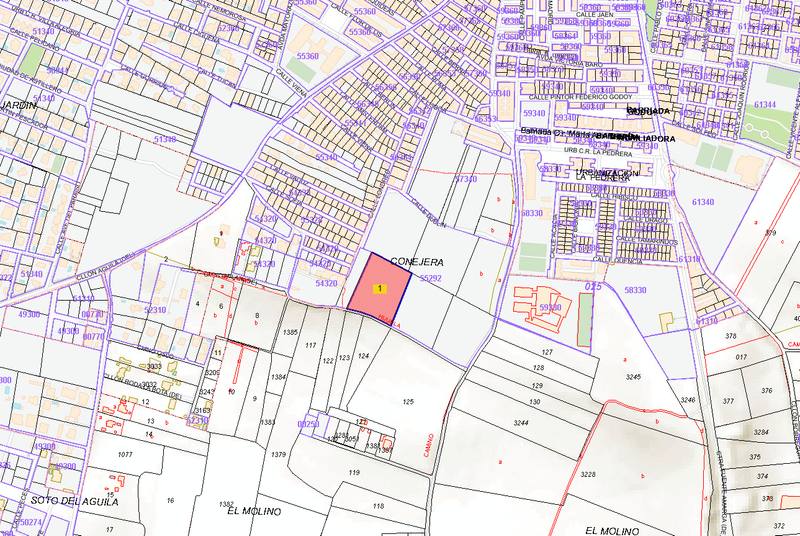Click rural parcel 1382
800x536 pixels.
tap(226, 504)
